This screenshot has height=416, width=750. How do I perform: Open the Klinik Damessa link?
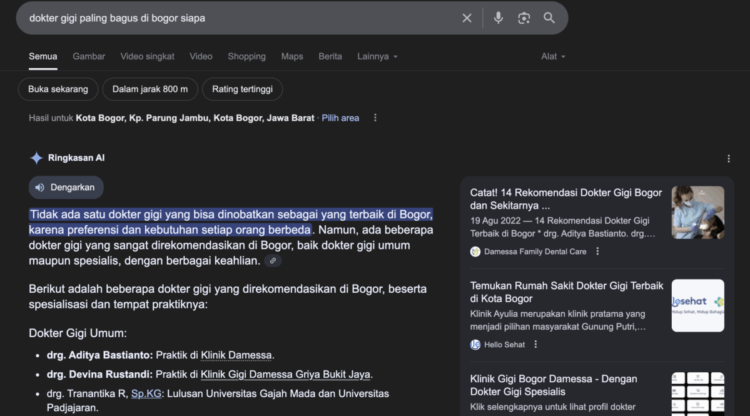[x=237, y=355]
